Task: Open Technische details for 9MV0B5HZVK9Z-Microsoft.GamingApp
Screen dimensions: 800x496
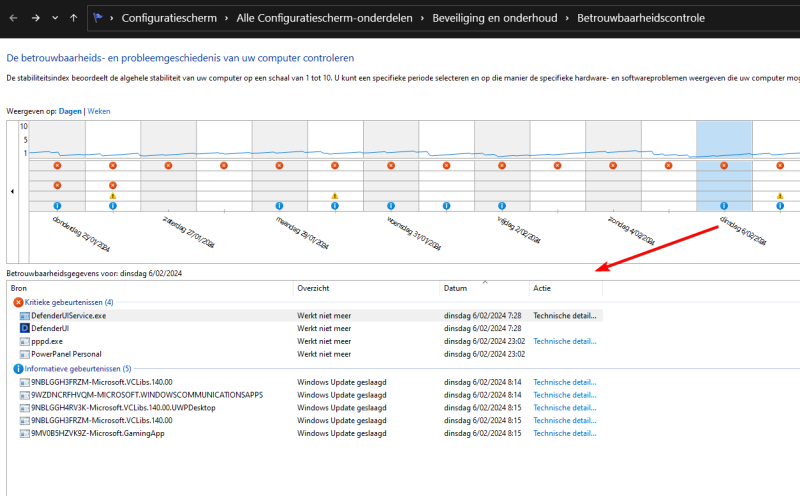Action: pyautogui.click(x=564, y=433)
